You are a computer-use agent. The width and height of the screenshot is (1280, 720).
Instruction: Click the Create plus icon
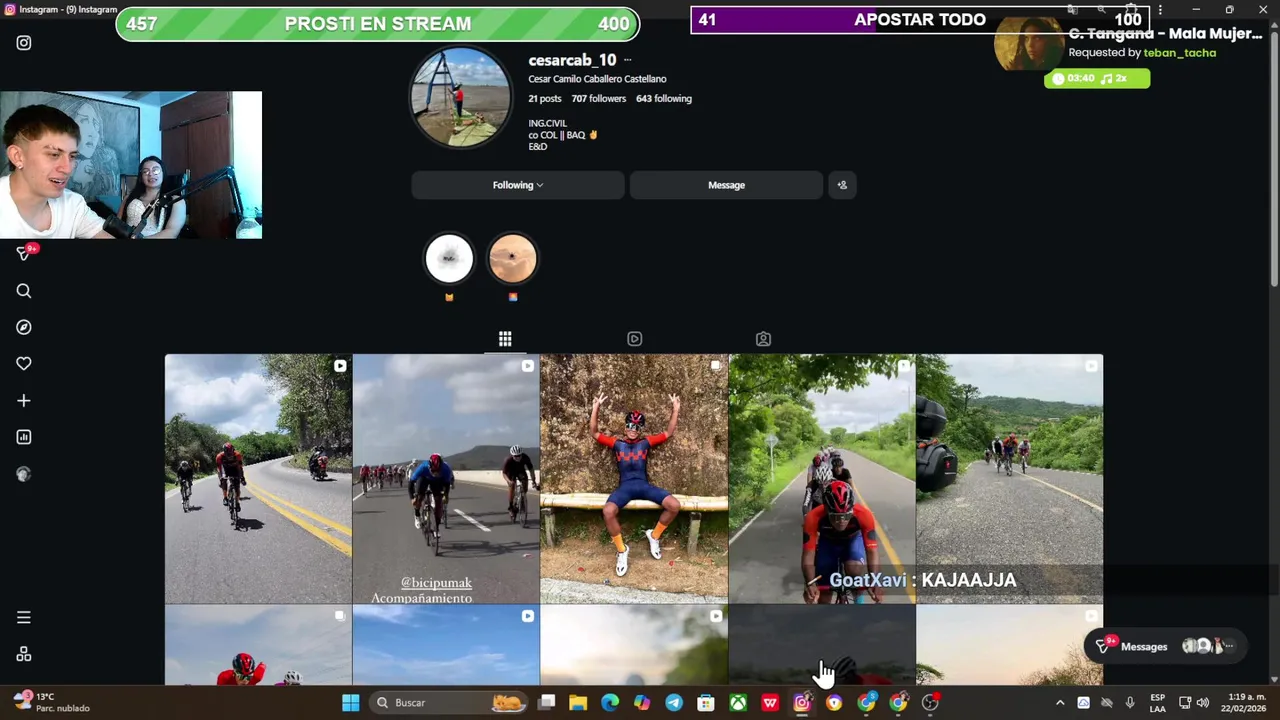[x=24, y=401]
